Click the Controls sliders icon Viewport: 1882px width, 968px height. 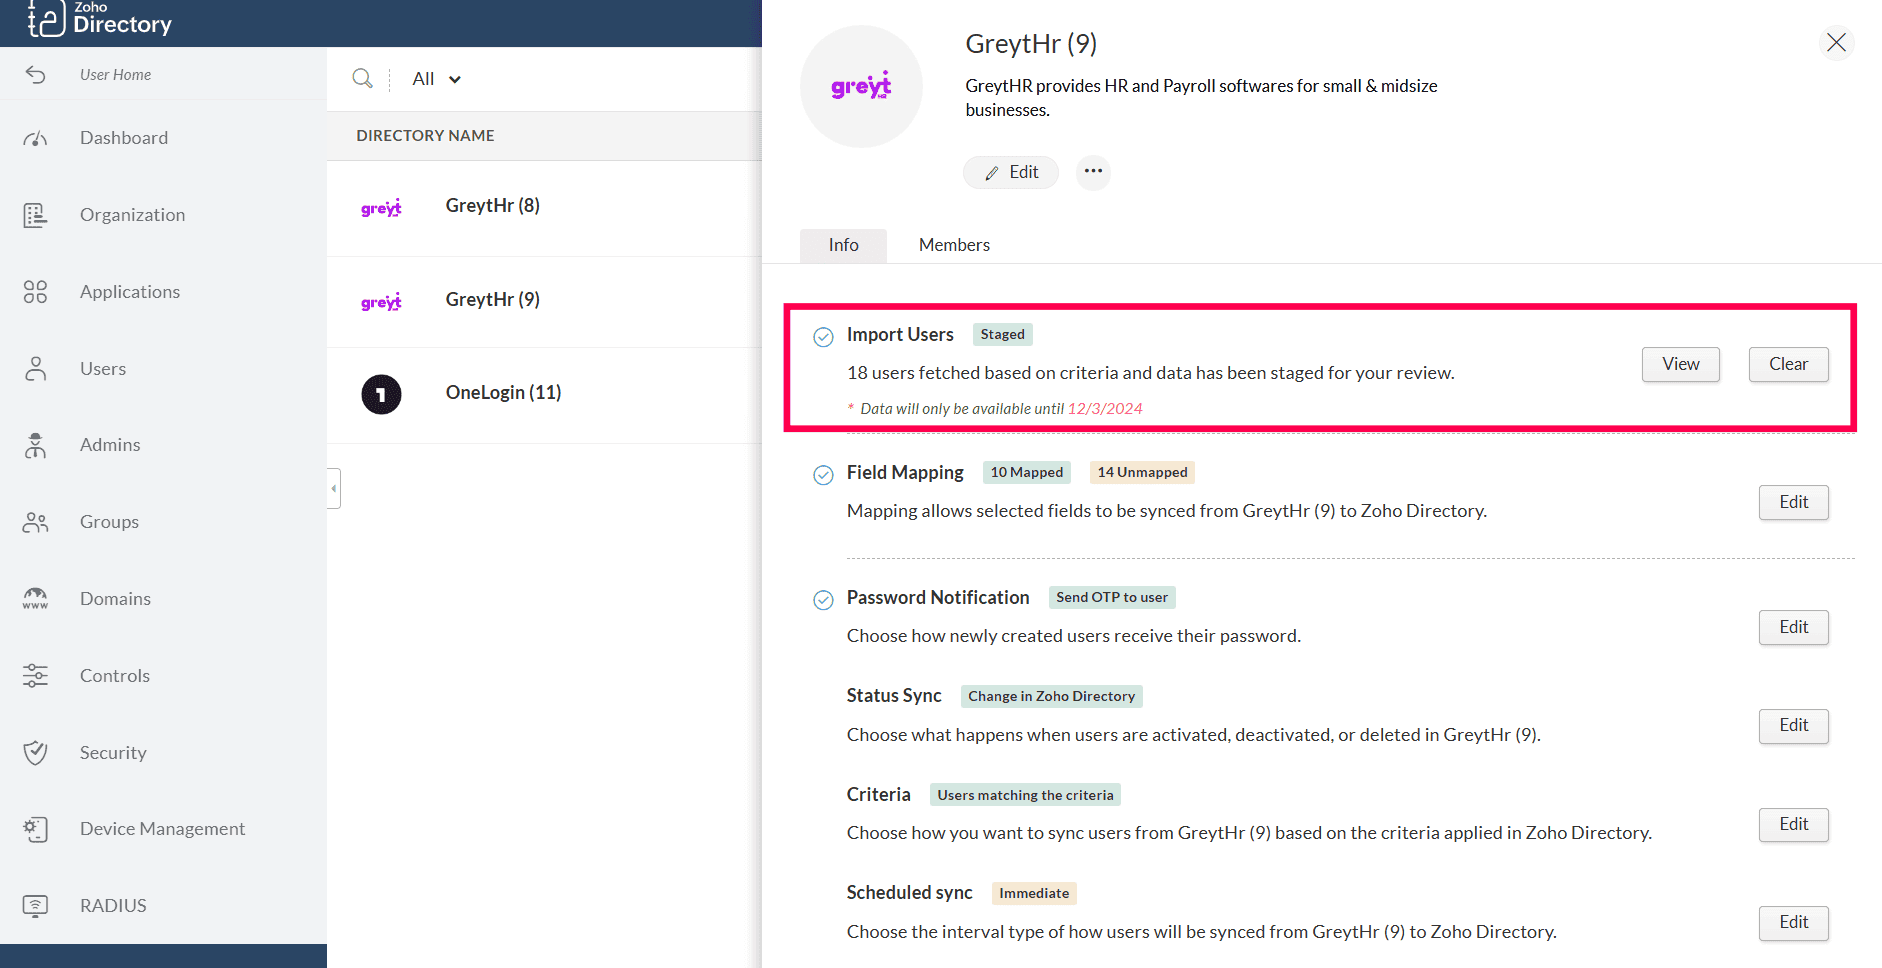coord(36,676)
